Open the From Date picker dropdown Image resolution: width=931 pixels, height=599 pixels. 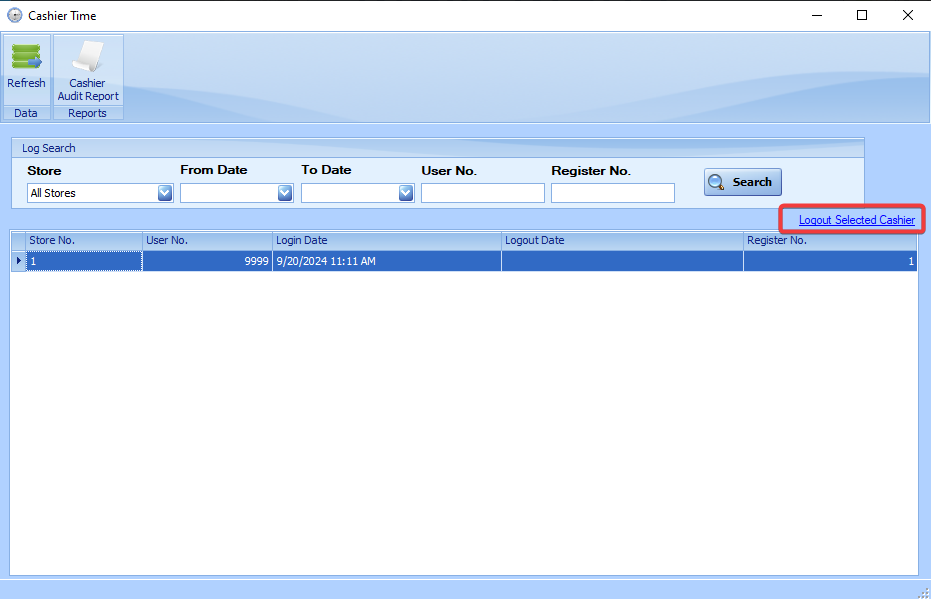[285, 193]
